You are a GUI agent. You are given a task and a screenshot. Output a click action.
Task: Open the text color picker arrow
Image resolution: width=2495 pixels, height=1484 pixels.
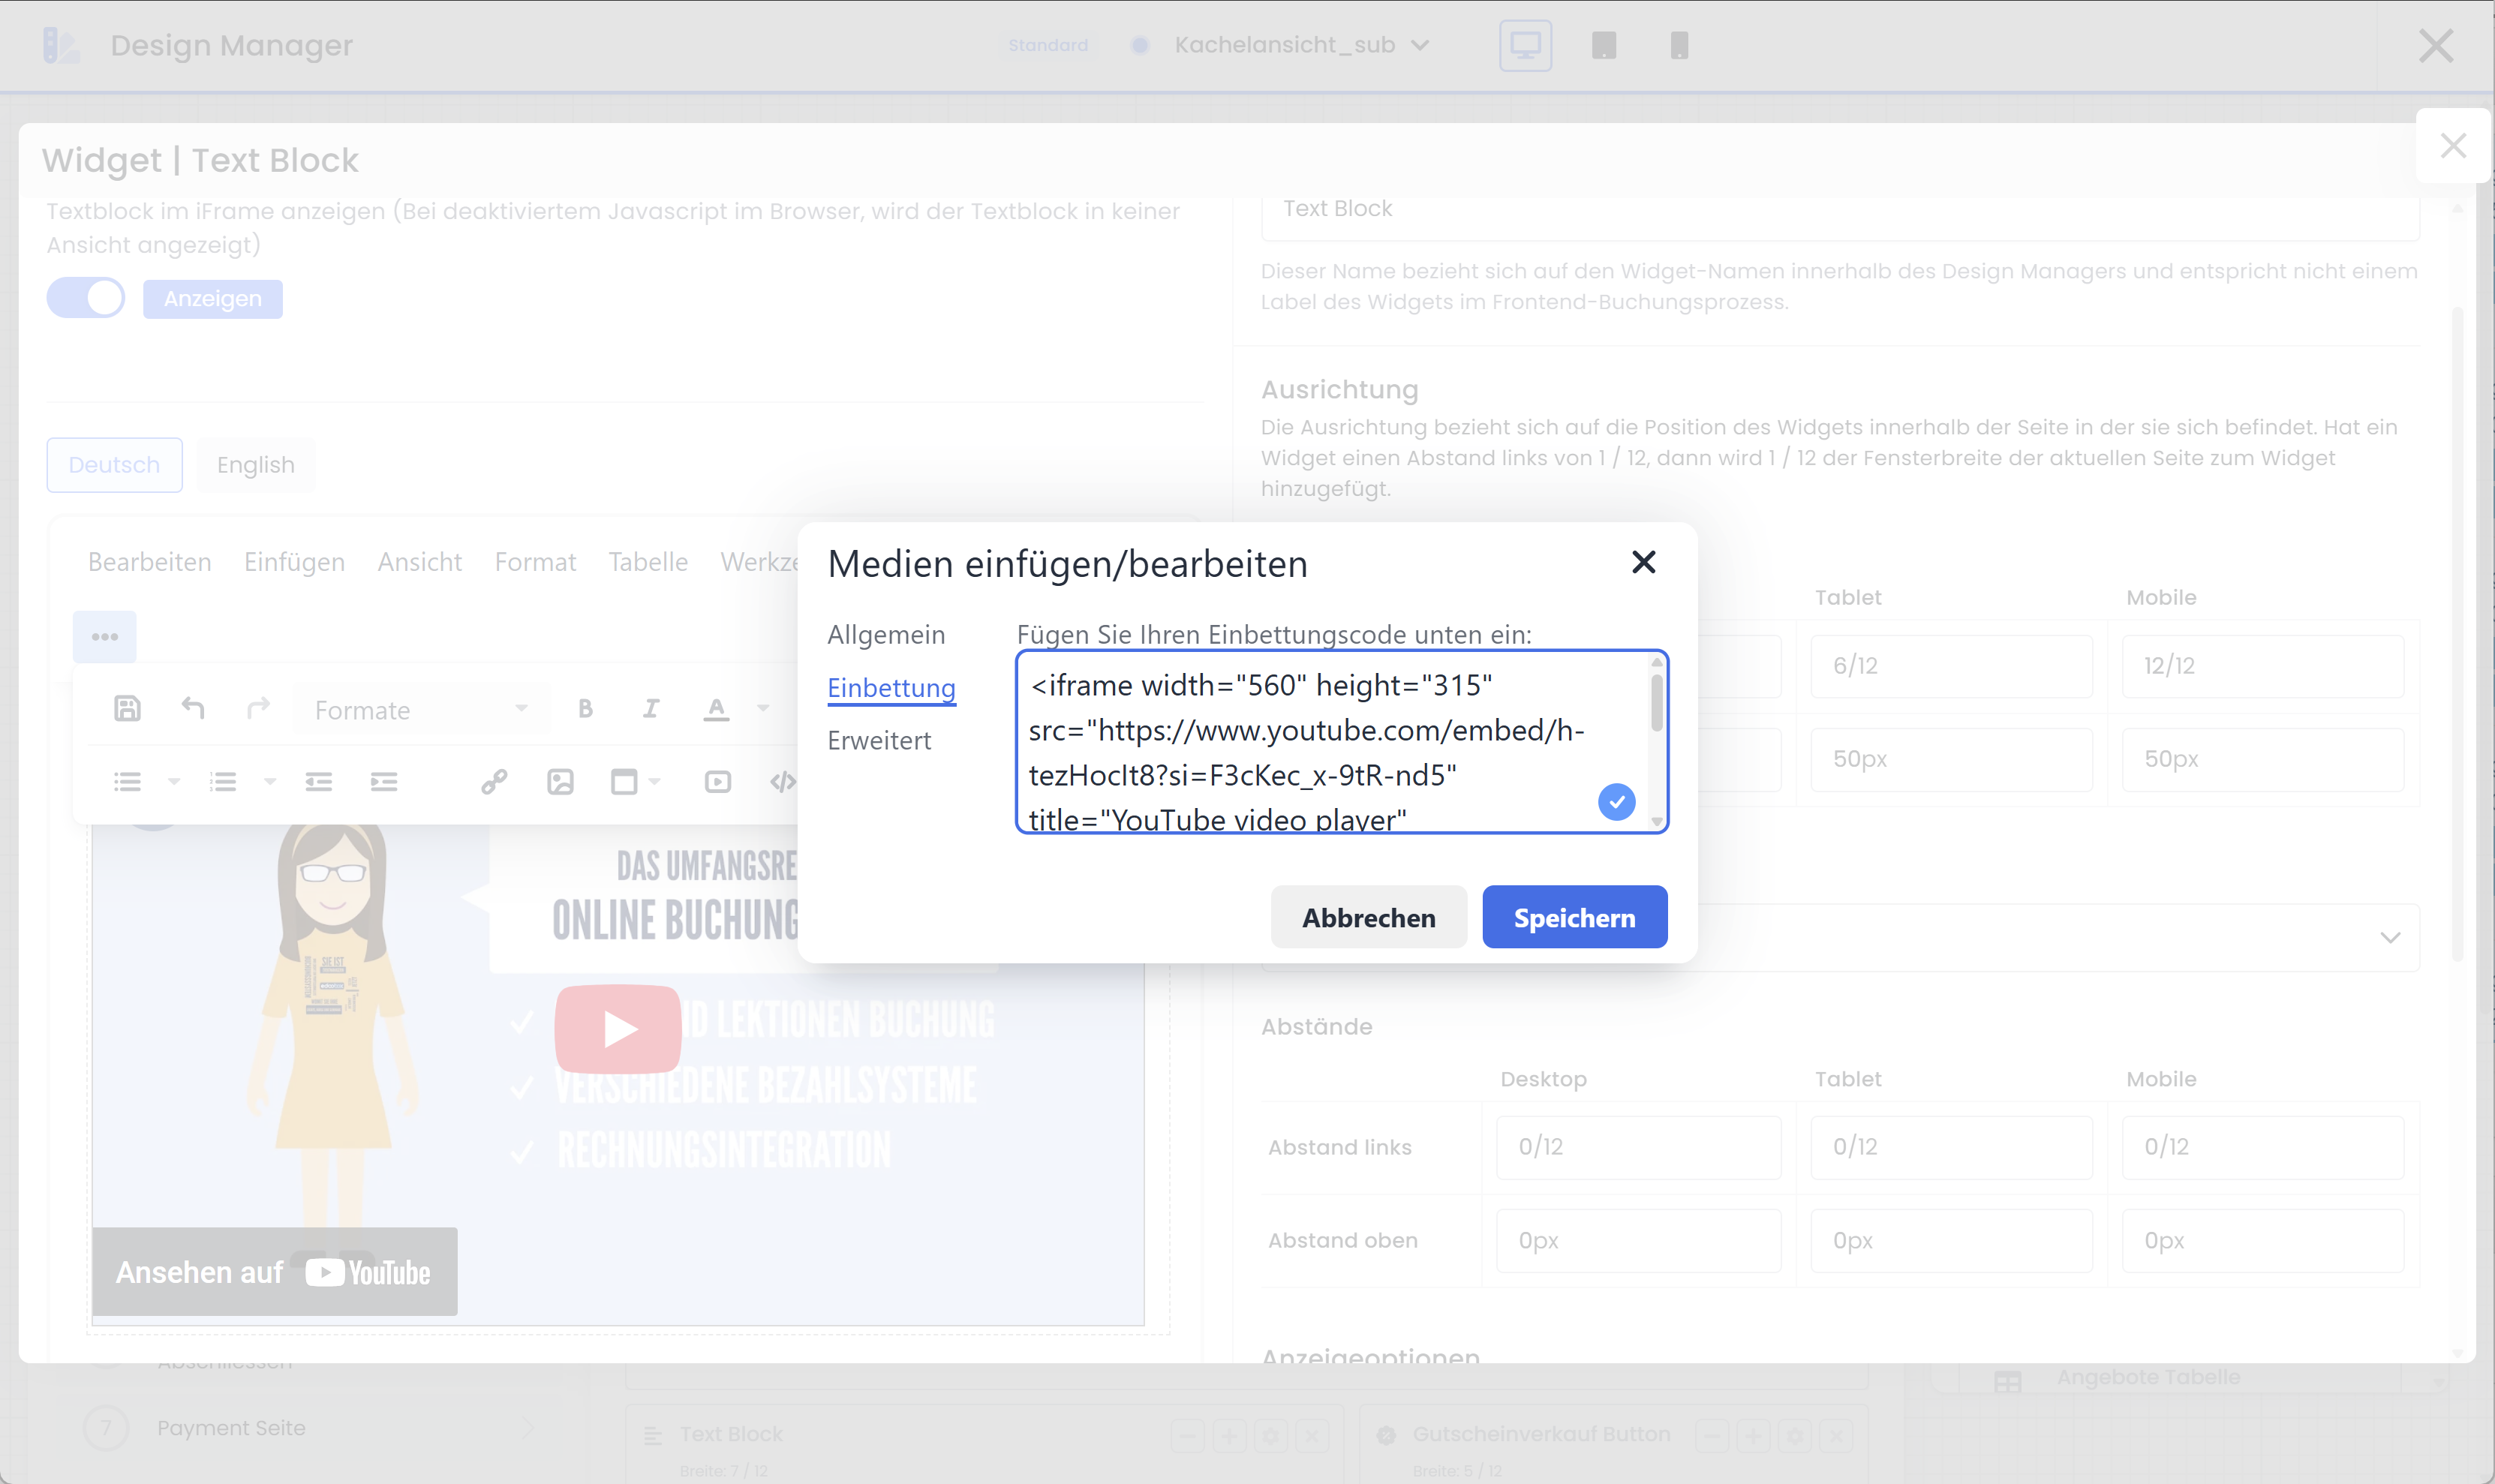click(x=764, y=709)
